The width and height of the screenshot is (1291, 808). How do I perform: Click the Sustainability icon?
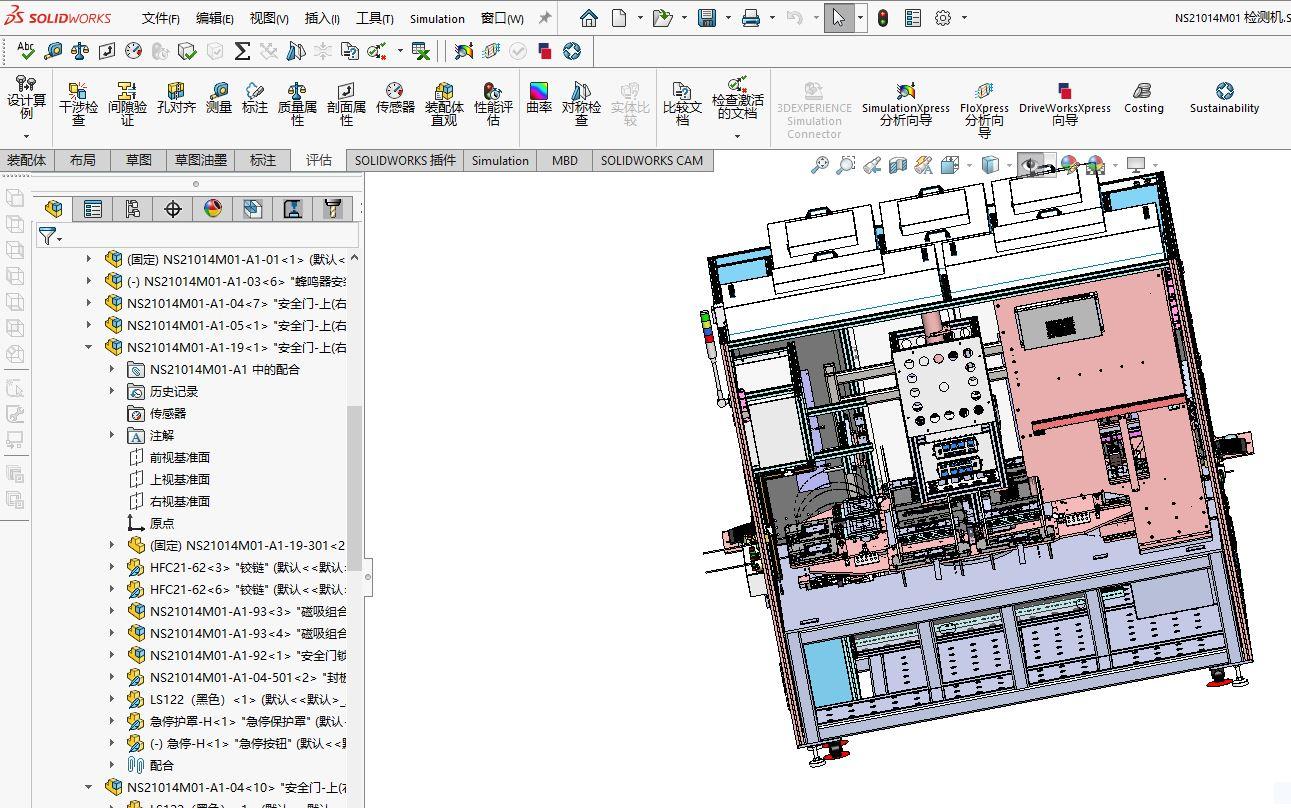point(1224,98)
